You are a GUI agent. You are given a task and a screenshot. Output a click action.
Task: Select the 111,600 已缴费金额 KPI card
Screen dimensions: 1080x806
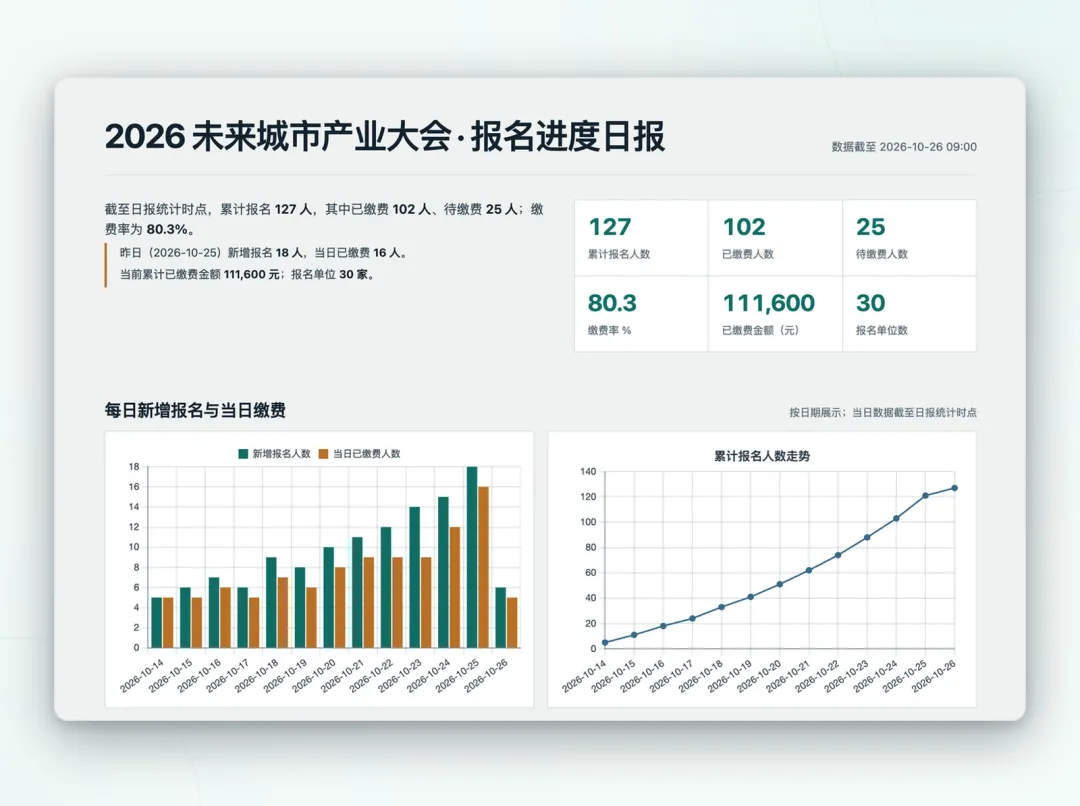click(x=775, y=314)
